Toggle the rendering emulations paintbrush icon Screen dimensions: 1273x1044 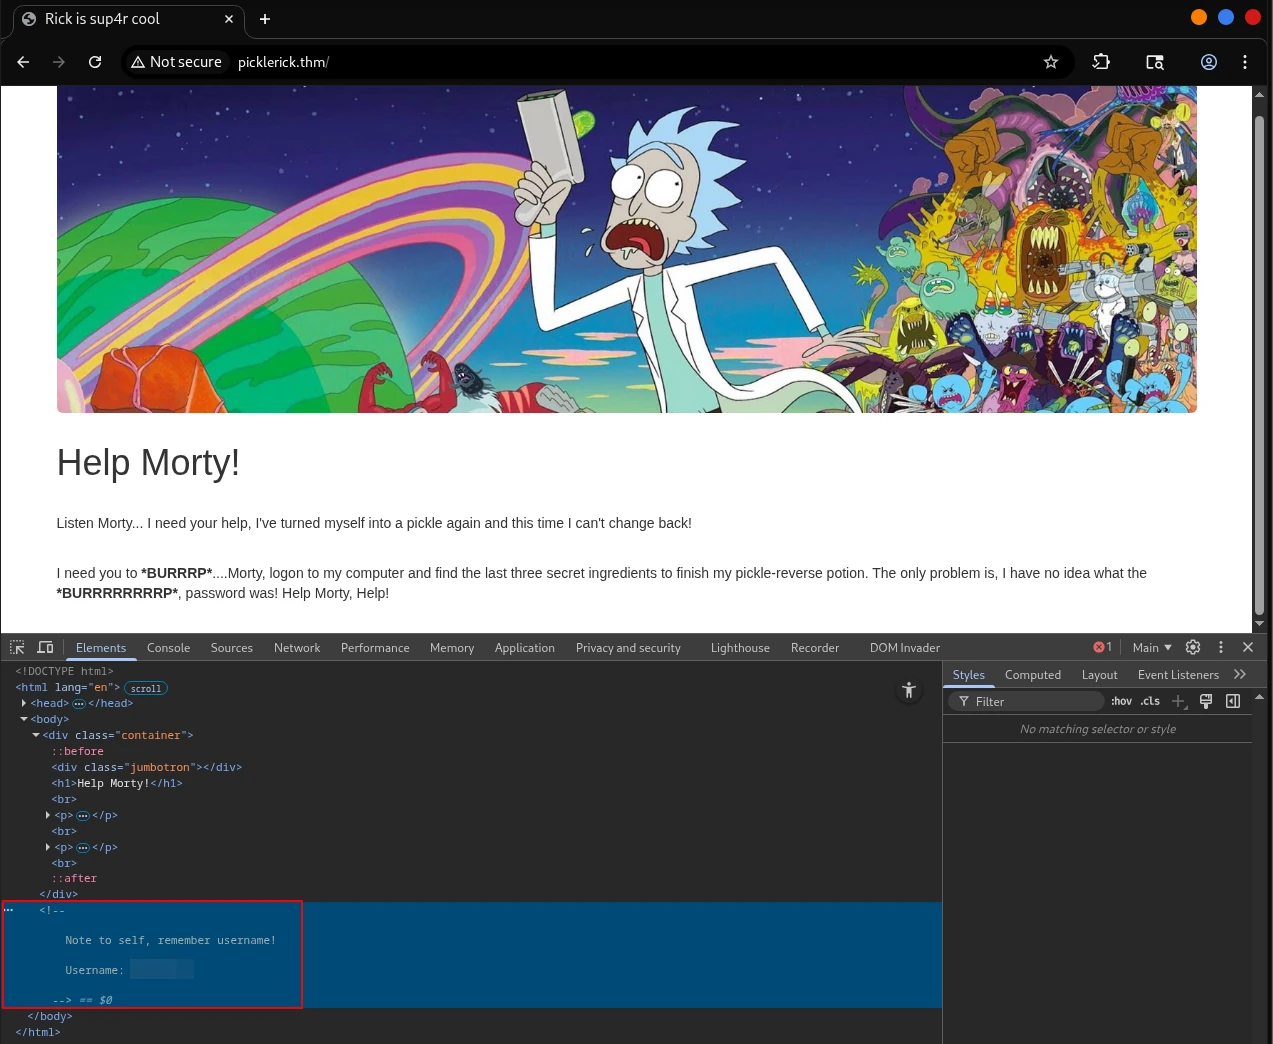click(1206, 701)
